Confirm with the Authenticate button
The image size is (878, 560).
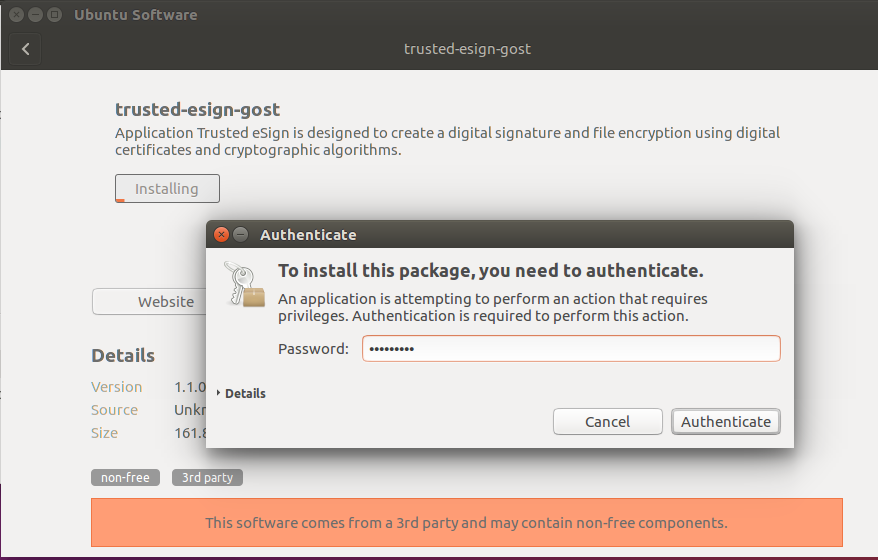click(x=725, y=422)
